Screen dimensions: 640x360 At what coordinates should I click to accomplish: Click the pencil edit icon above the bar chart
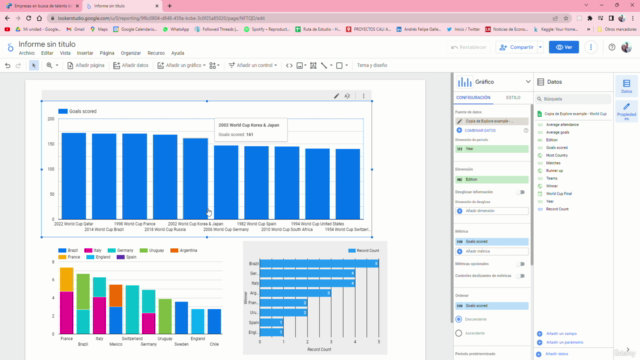(x=336, y=96)
